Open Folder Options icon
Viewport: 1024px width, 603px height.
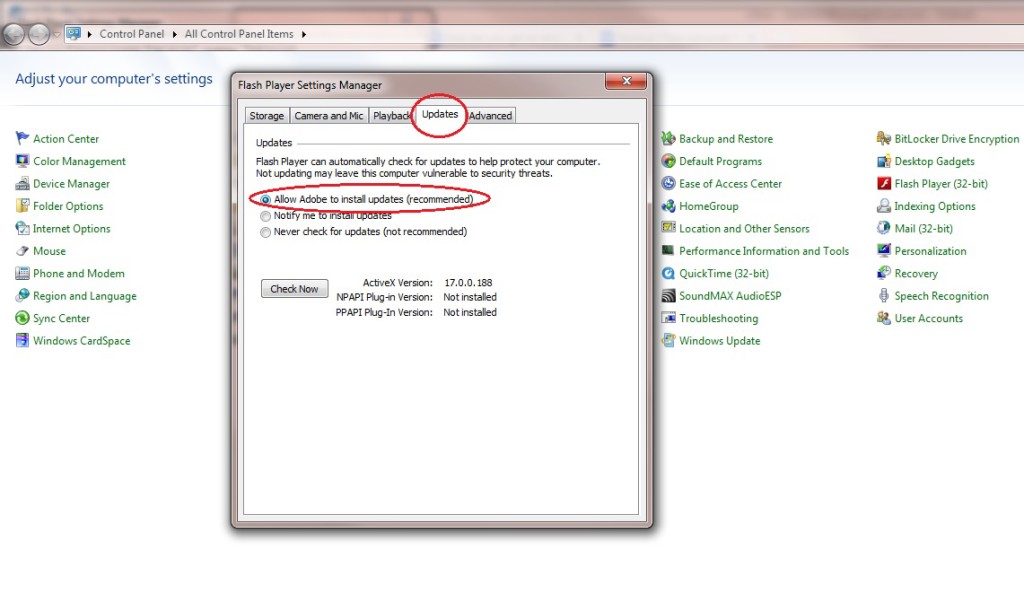[22, 206]
